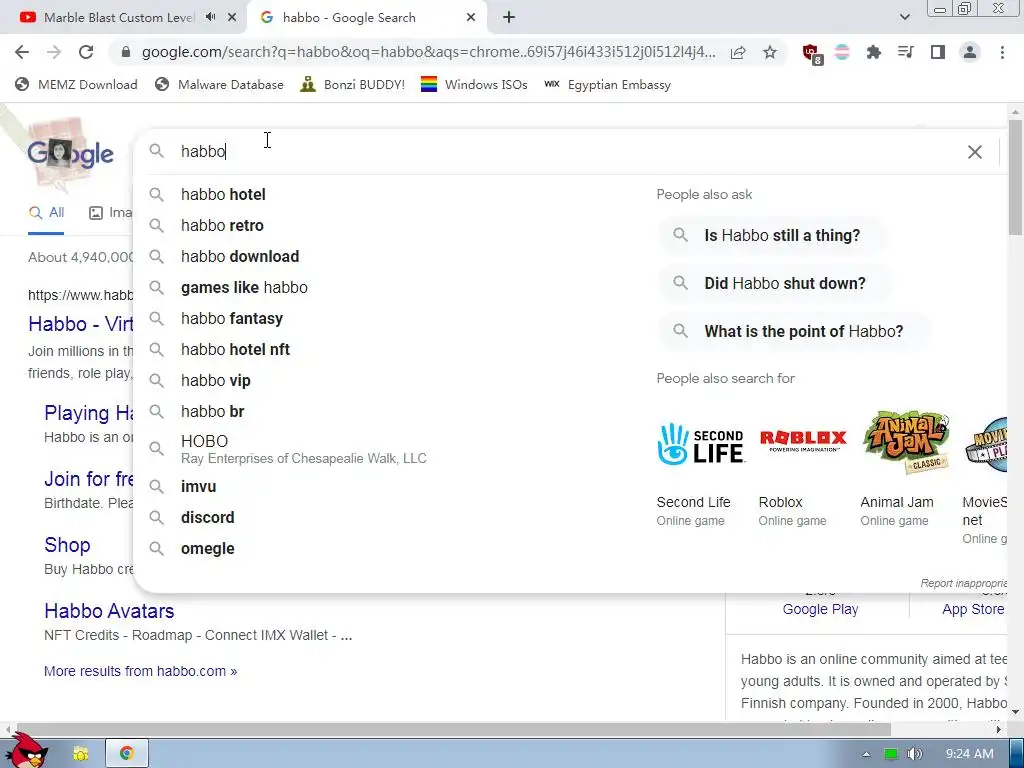Close the habbo - Google Search tab
1024x768 pixels.
(x=471, y=18)
